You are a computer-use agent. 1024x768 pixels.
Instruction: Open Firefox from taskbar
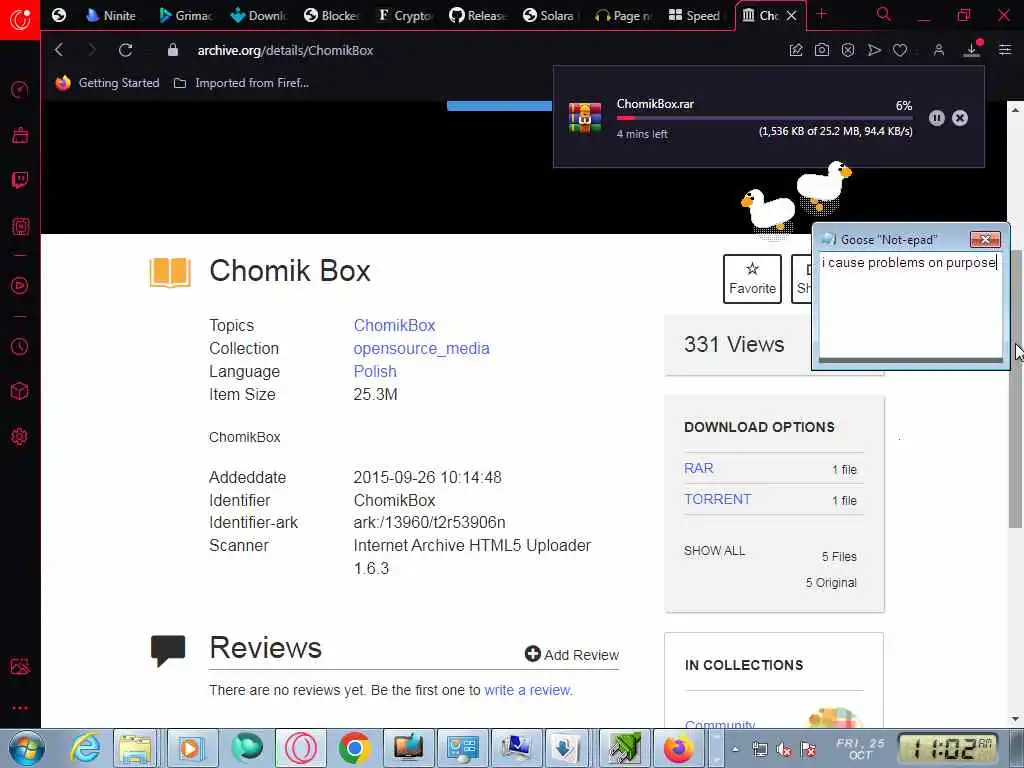[x=679, y=748]
